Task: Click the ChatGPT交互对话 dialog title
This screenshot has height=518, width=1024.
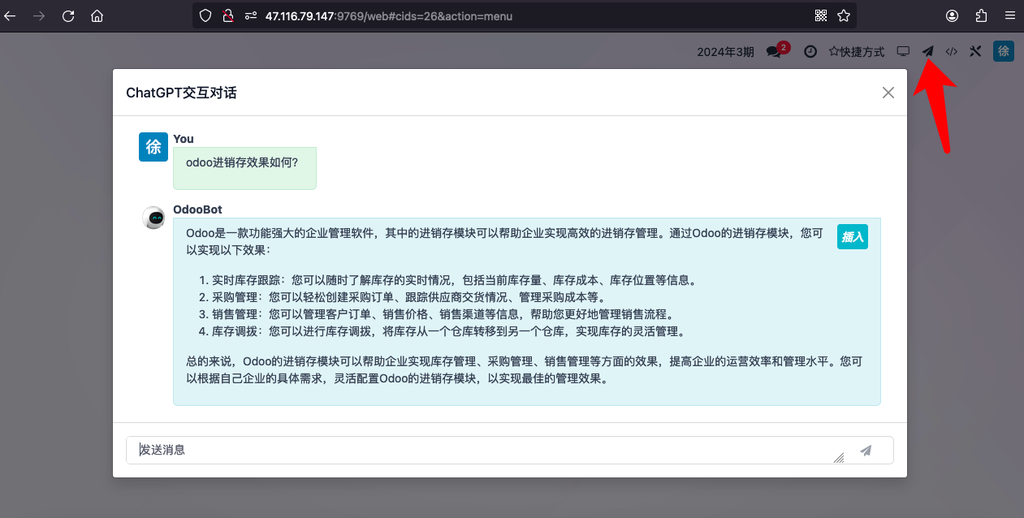Action: point(182,93)
